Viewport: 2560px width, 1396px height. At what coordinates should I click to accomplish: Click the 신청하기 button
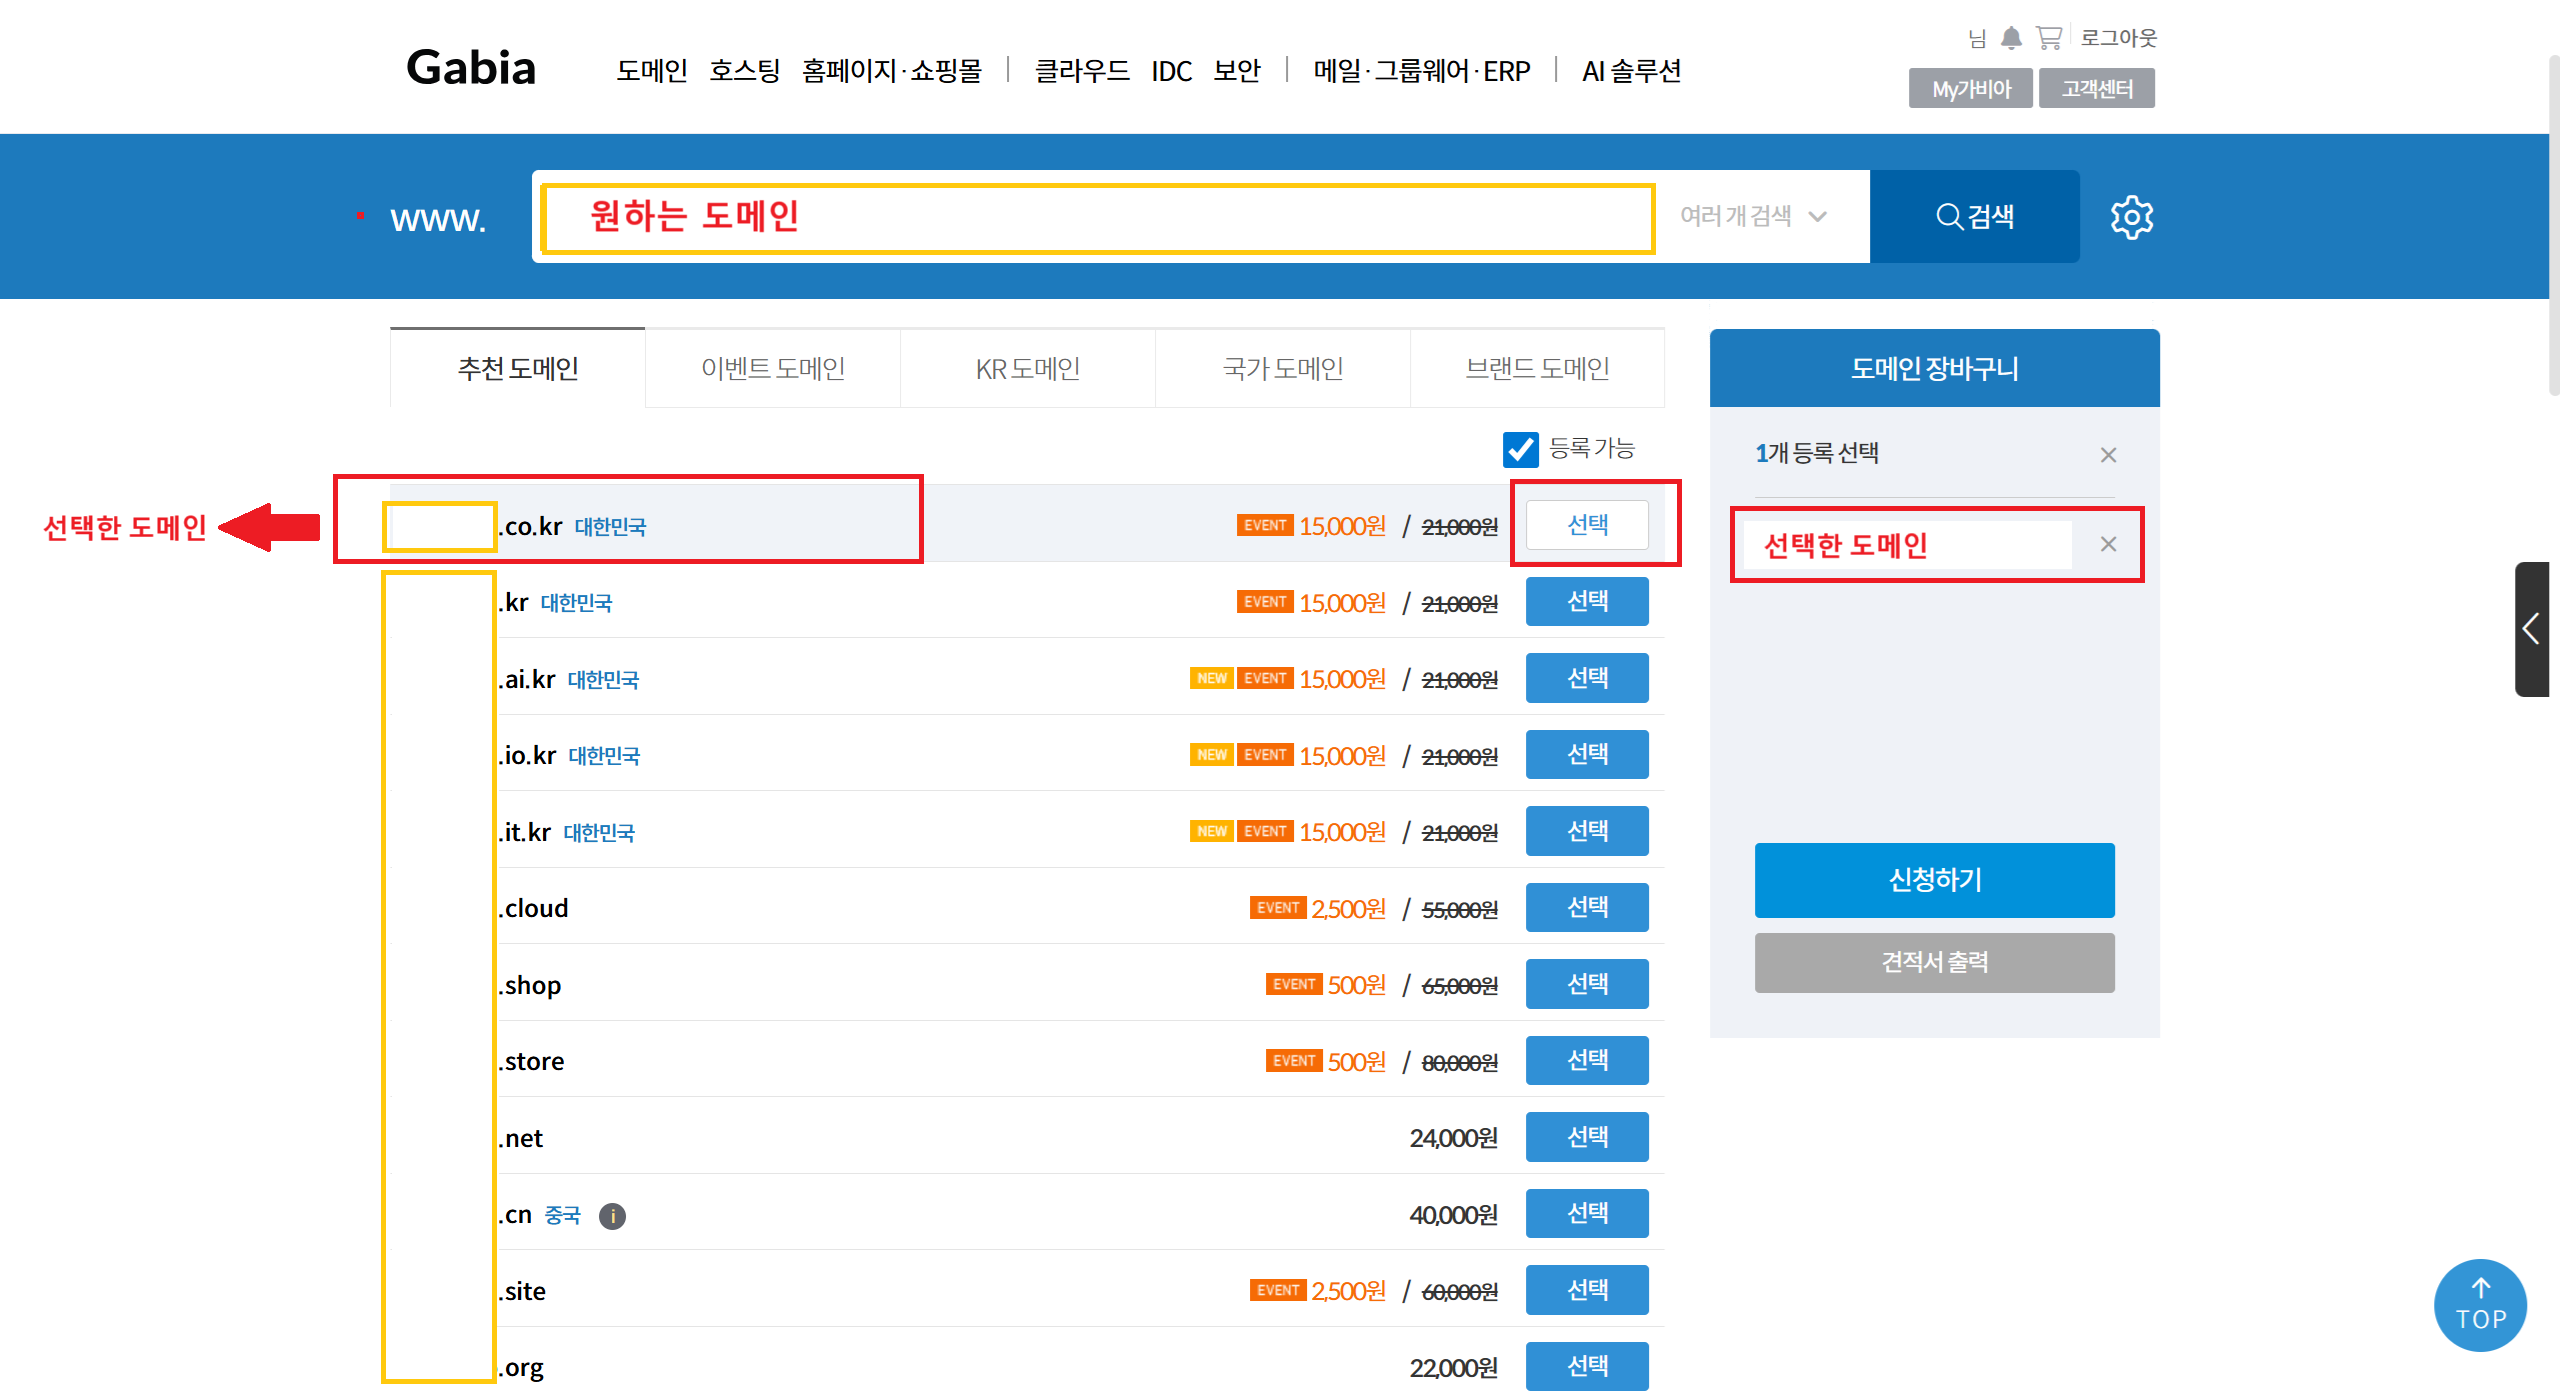(x=1933, y=879)
